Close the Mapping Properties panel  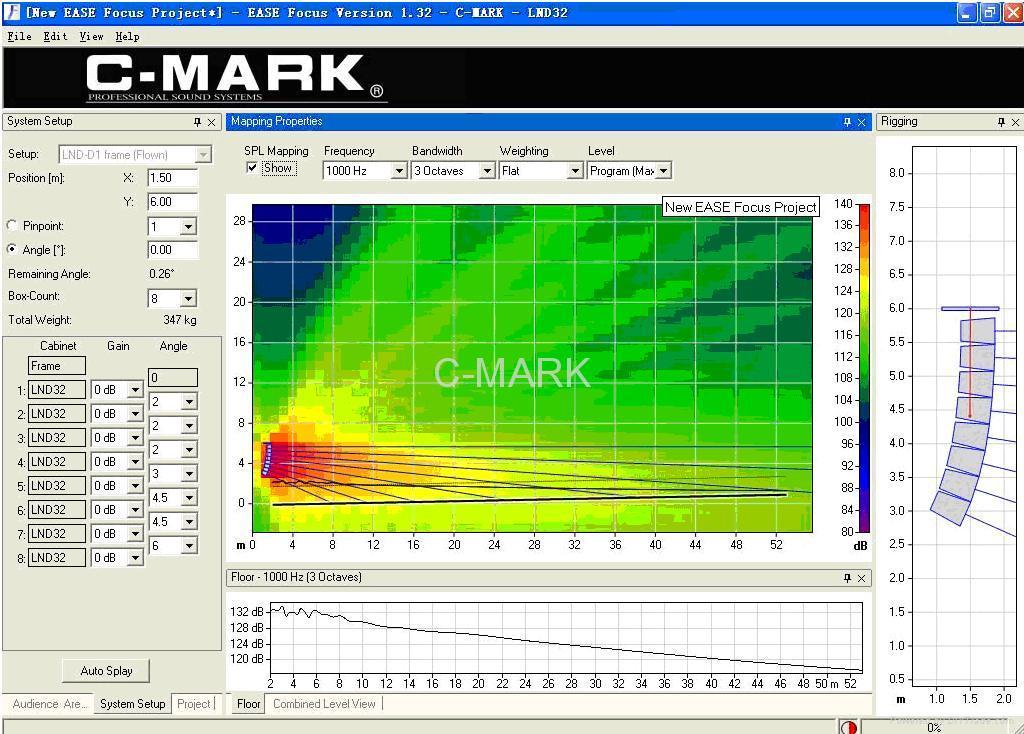(861, 122)
